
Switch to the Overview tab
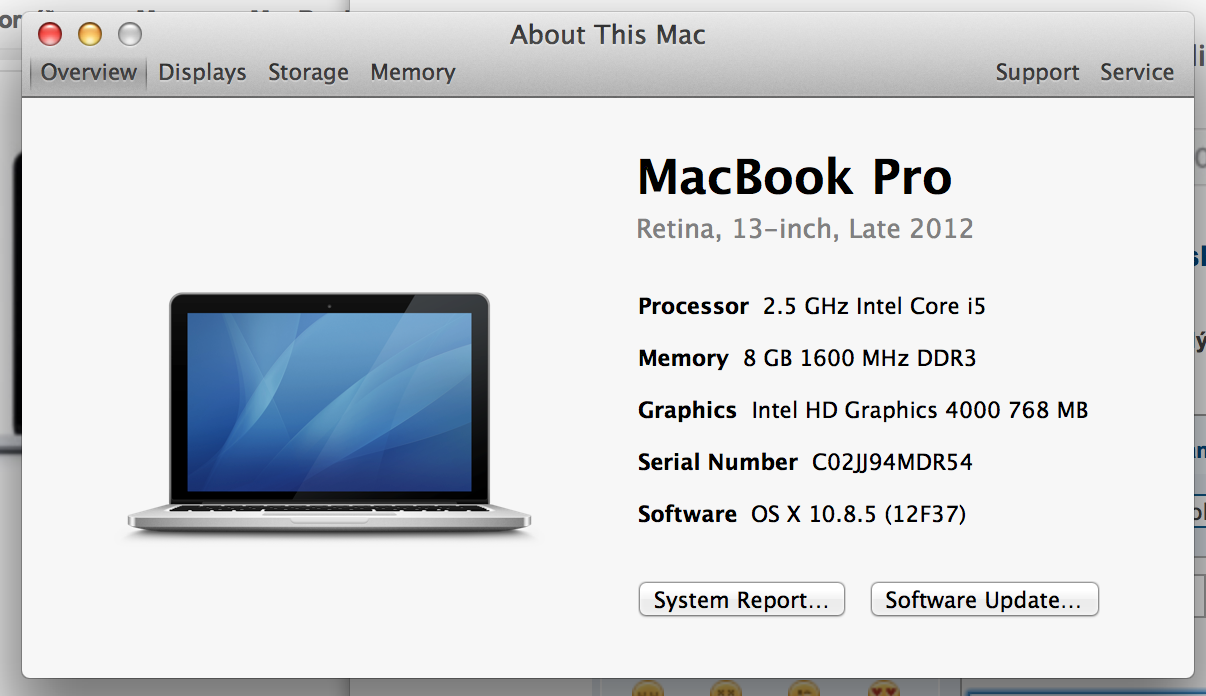coord(88,72)
